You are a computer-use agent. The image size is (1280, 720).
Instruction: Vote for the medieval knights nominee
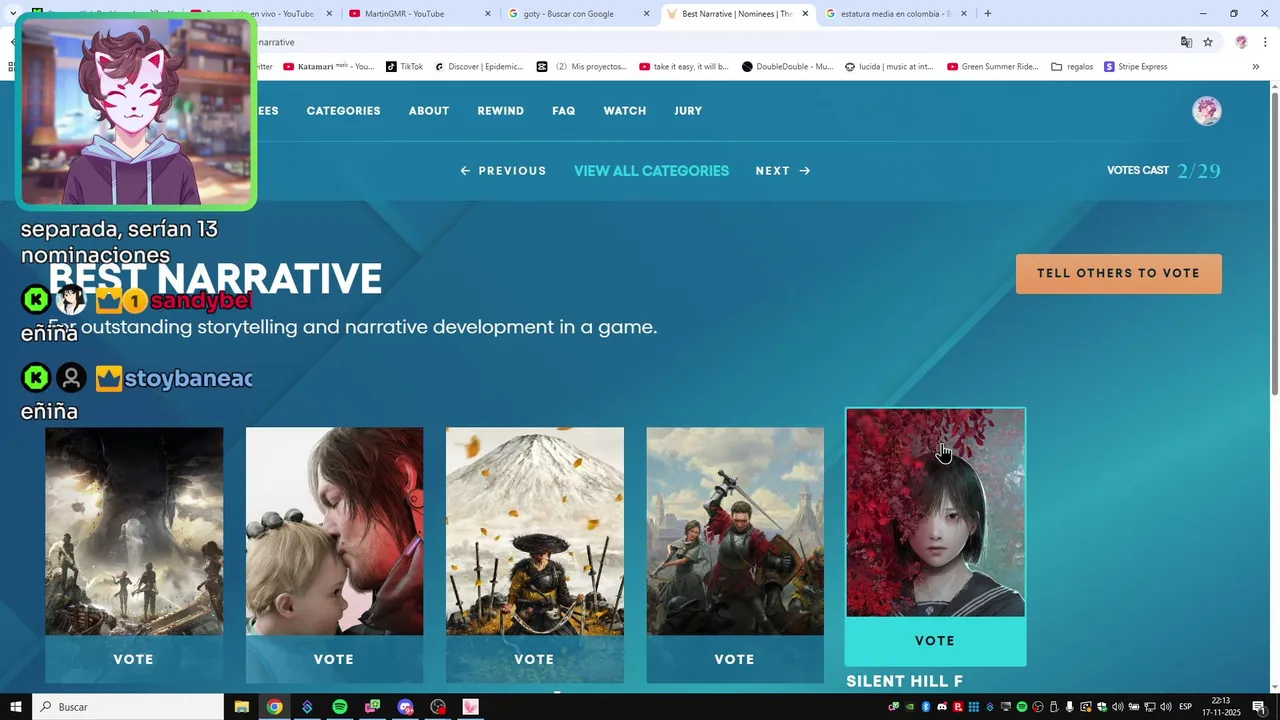734,660
